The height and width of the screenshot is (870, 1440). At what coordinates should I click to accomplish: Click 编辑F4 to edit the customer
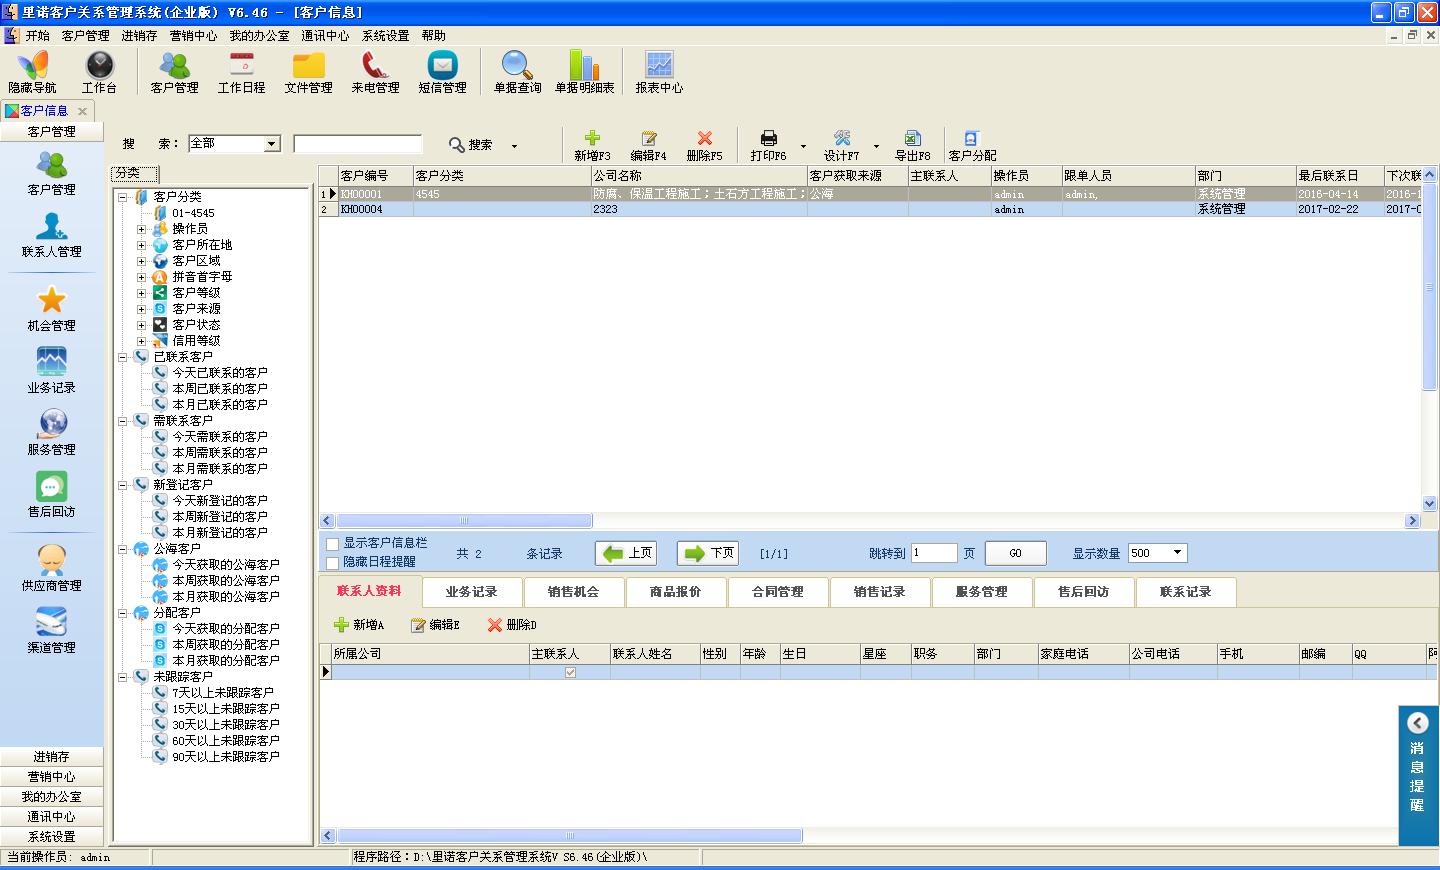(x=648, y=146)
